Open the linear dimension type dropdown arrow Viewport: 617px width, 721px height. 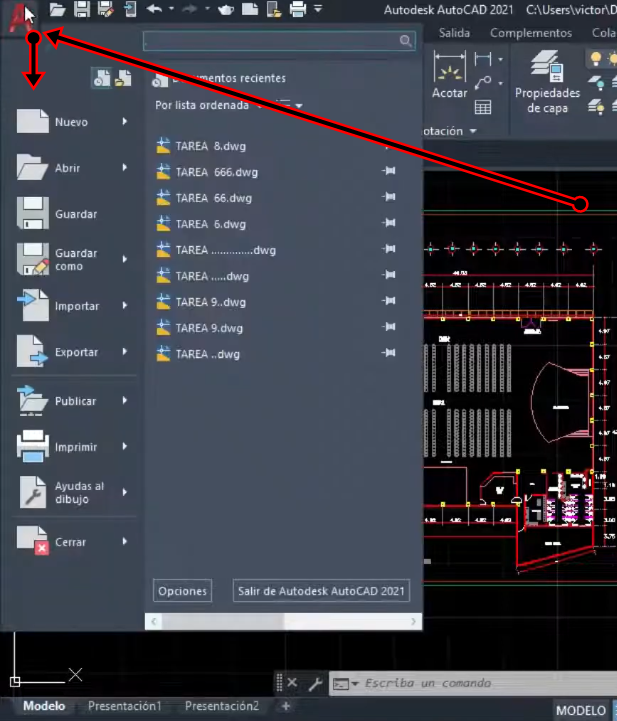point(500,59)
